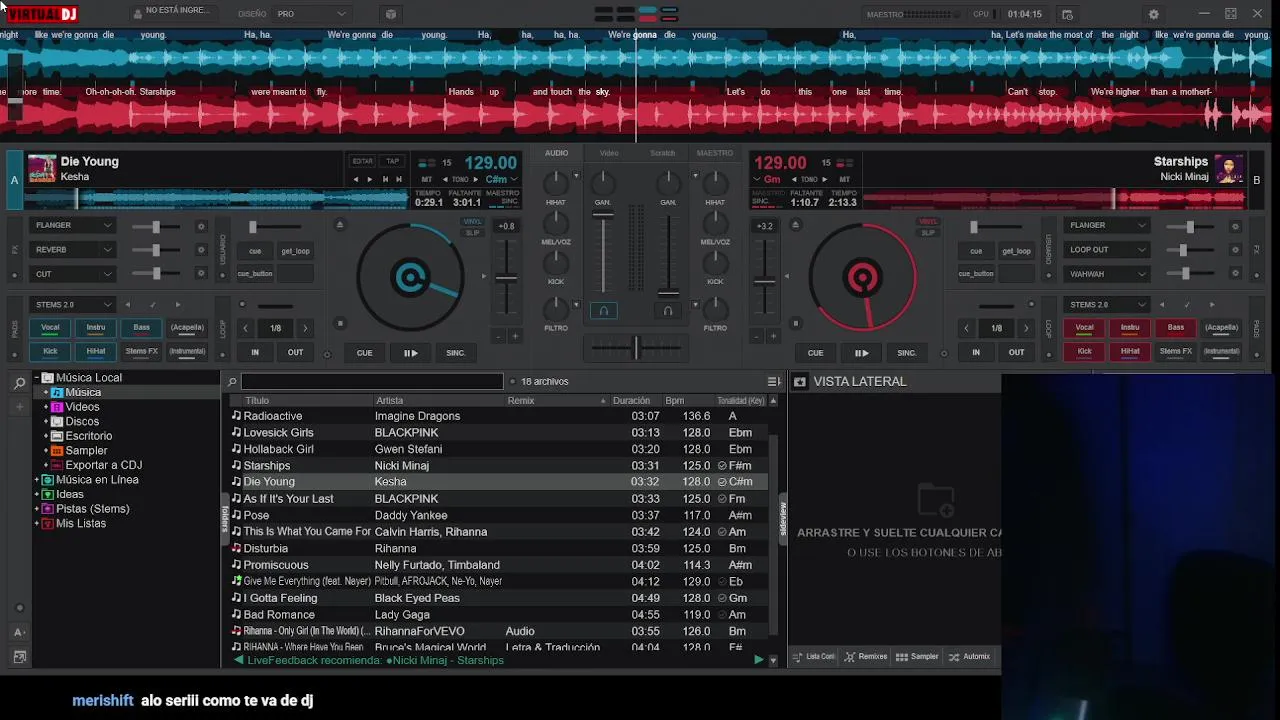1280x720 pixels.
Task: Open the settings gear in the title bar
Action: pyautogui.click(x=1153, y=14)
